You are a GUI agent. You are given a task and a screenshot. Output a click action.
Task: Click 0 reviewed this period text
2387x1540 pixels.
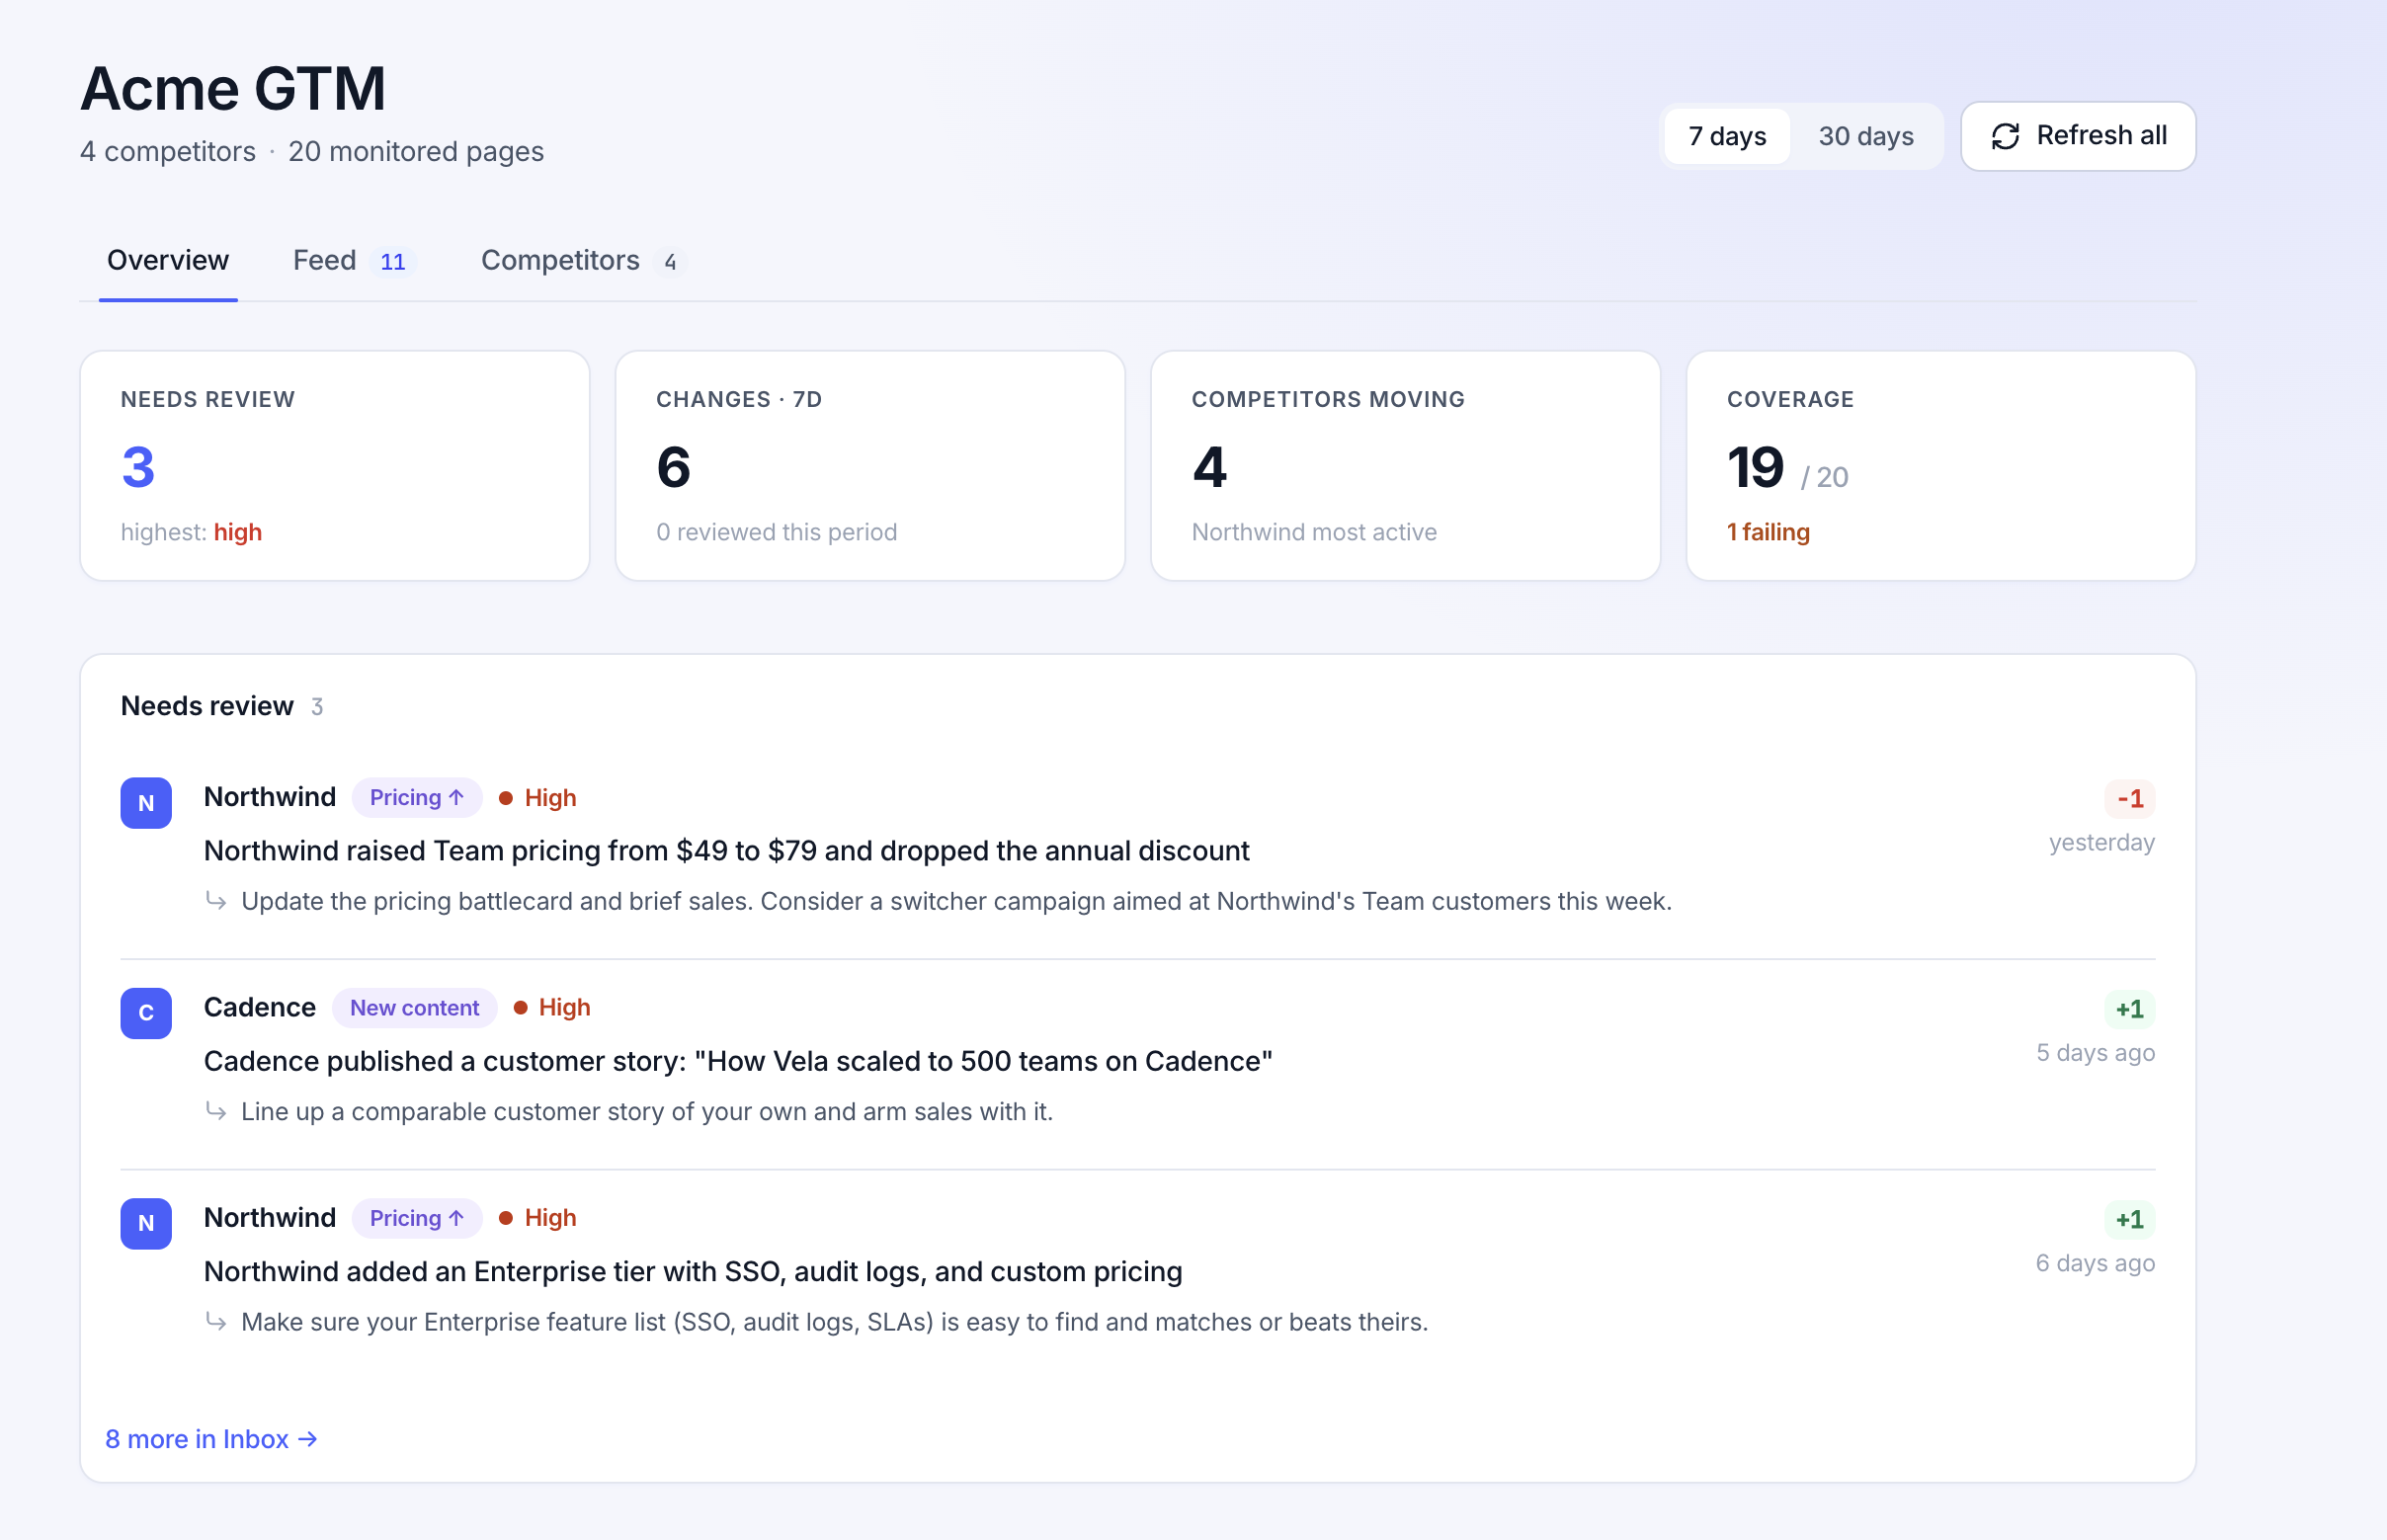tap(777, 532)
